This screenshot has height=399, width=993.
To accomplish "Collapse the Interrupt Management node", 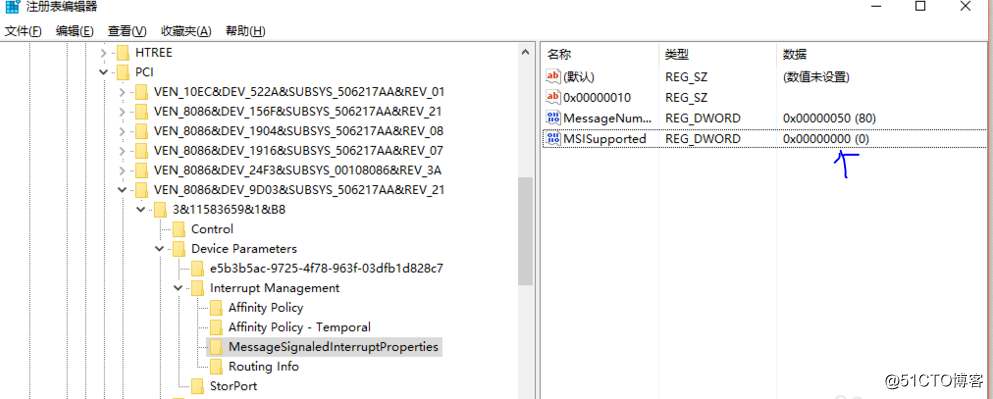I will click(179, 288).
